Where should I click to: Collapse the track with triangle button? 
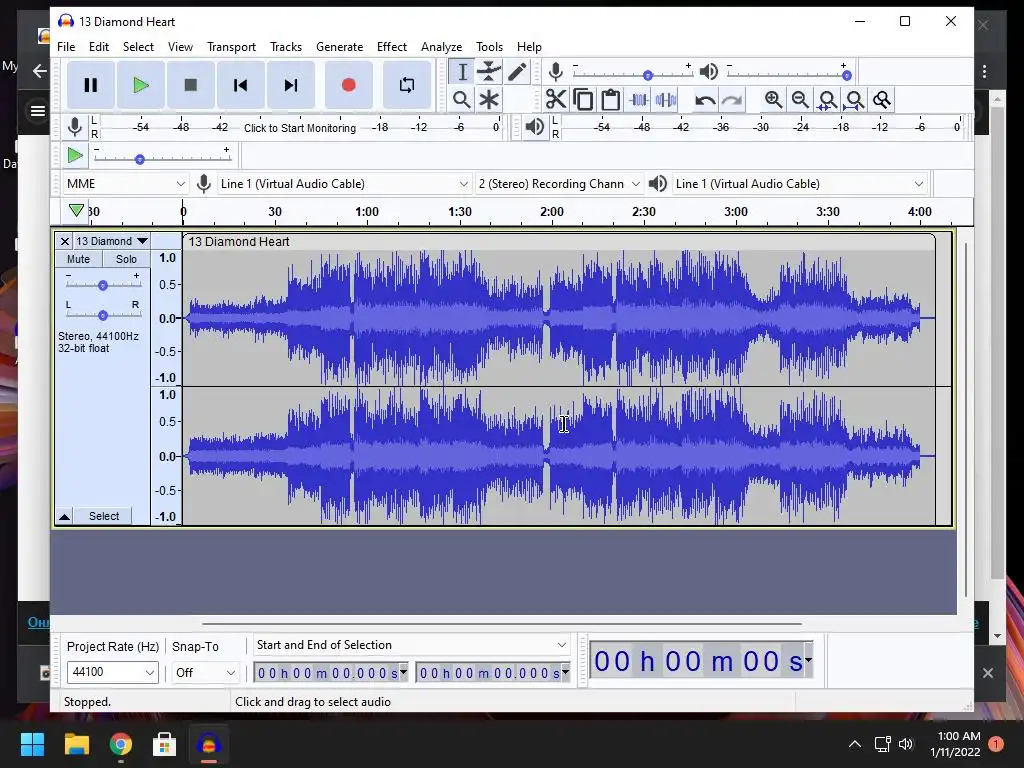point(64,517)
